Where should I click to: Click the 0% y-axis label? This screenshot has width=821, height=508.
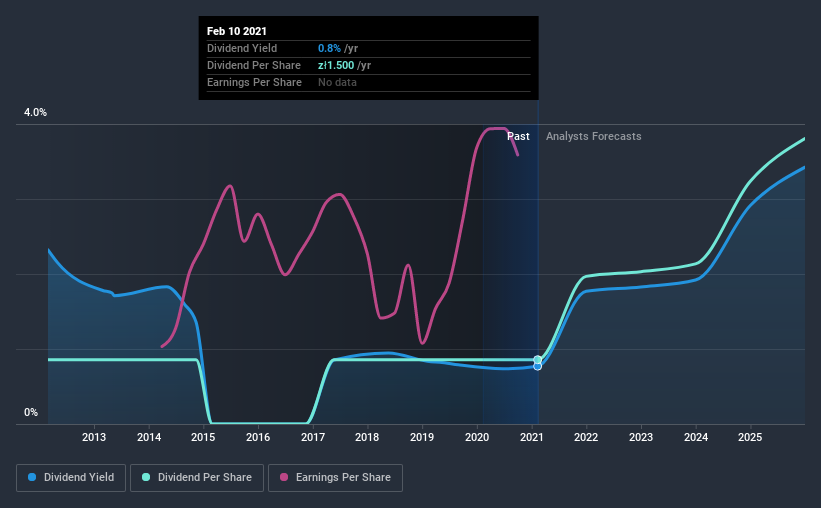pyautogui.click(x=31, y=412)
